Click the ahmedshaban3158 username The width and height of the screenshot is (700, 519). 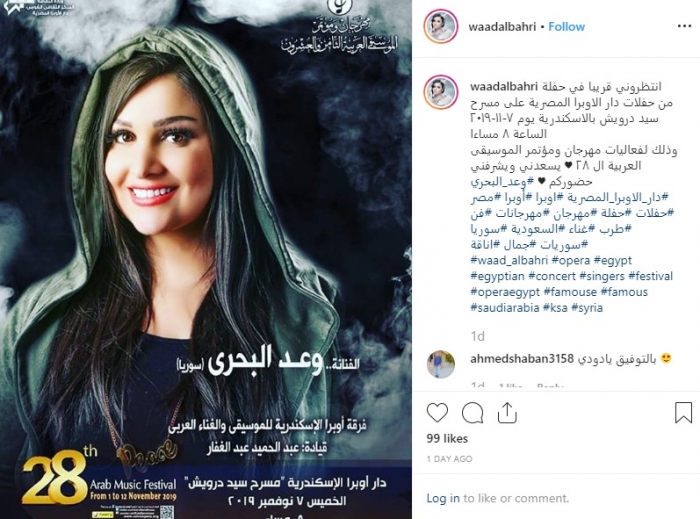[522, 359]
